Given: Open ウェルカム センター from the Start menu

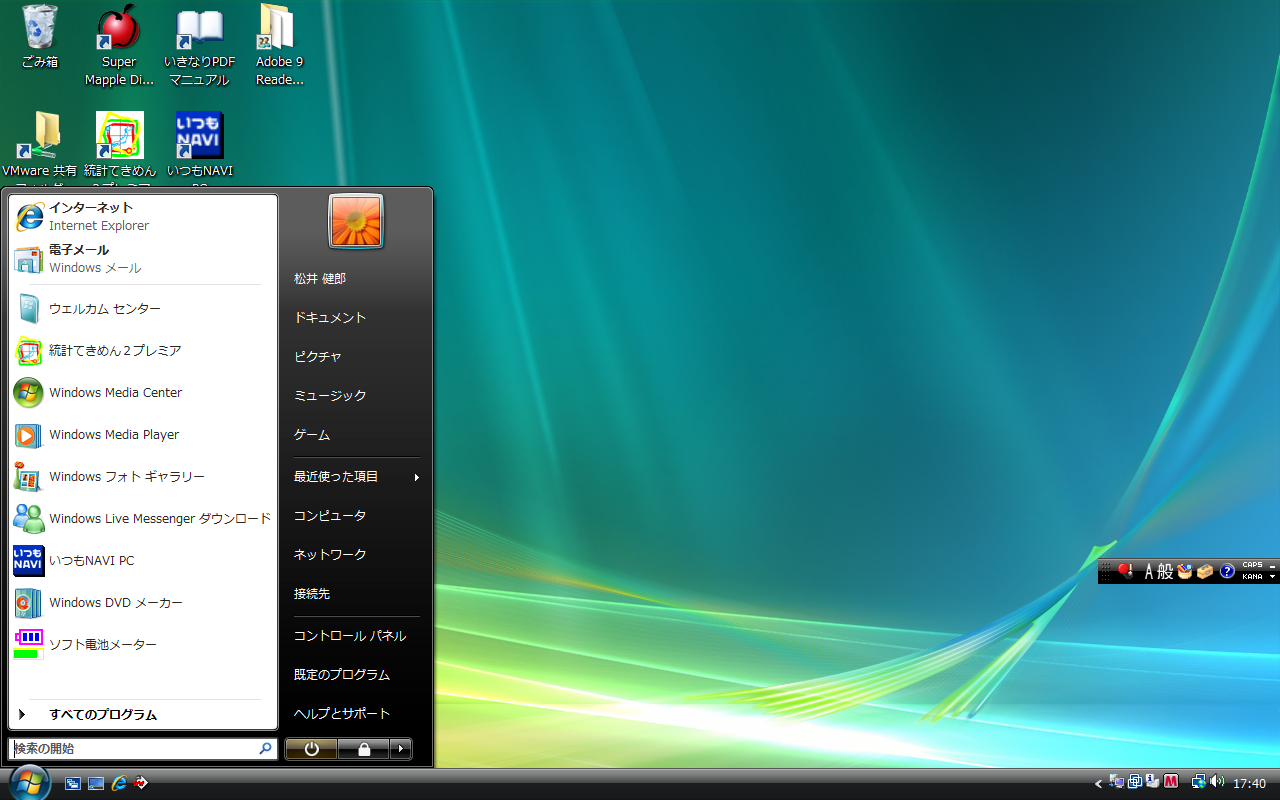Looking at the screenshot, I should click(x=143, y=309).
